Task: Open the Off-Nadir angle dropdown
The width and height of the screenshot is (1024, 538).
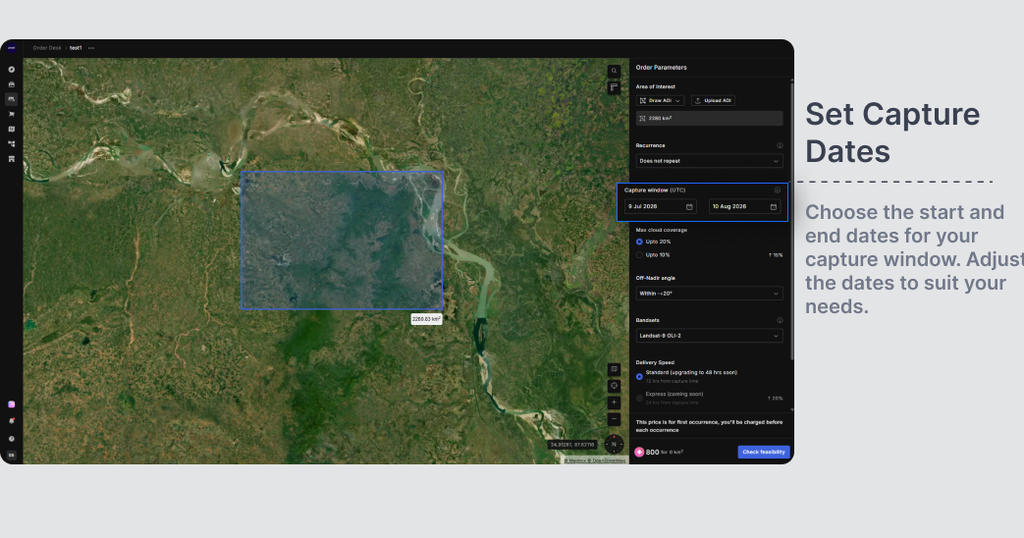Action: 709,294
